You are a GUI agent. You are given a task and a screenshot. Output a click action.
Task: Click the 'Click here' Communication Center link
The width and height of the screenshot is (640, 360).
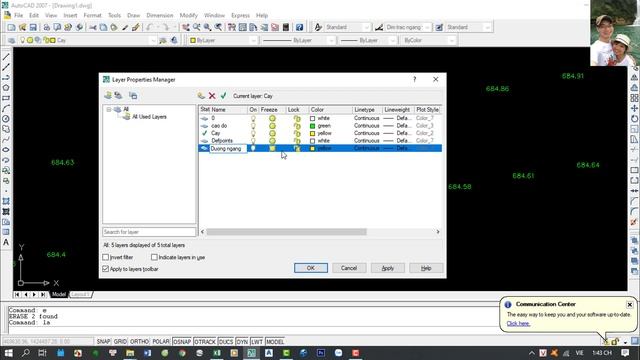pyautogui.click(x=518, y=323)
